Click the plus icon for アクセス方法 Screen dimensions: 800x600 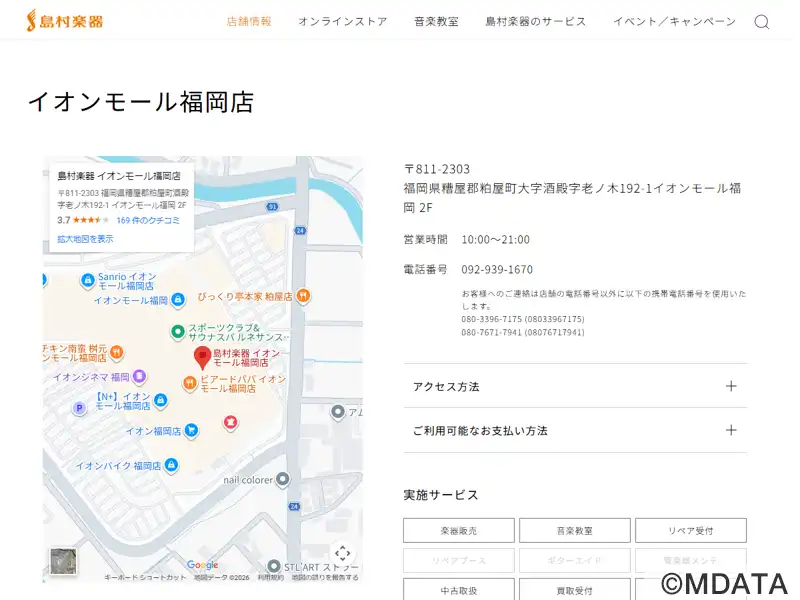pos(731,386)
